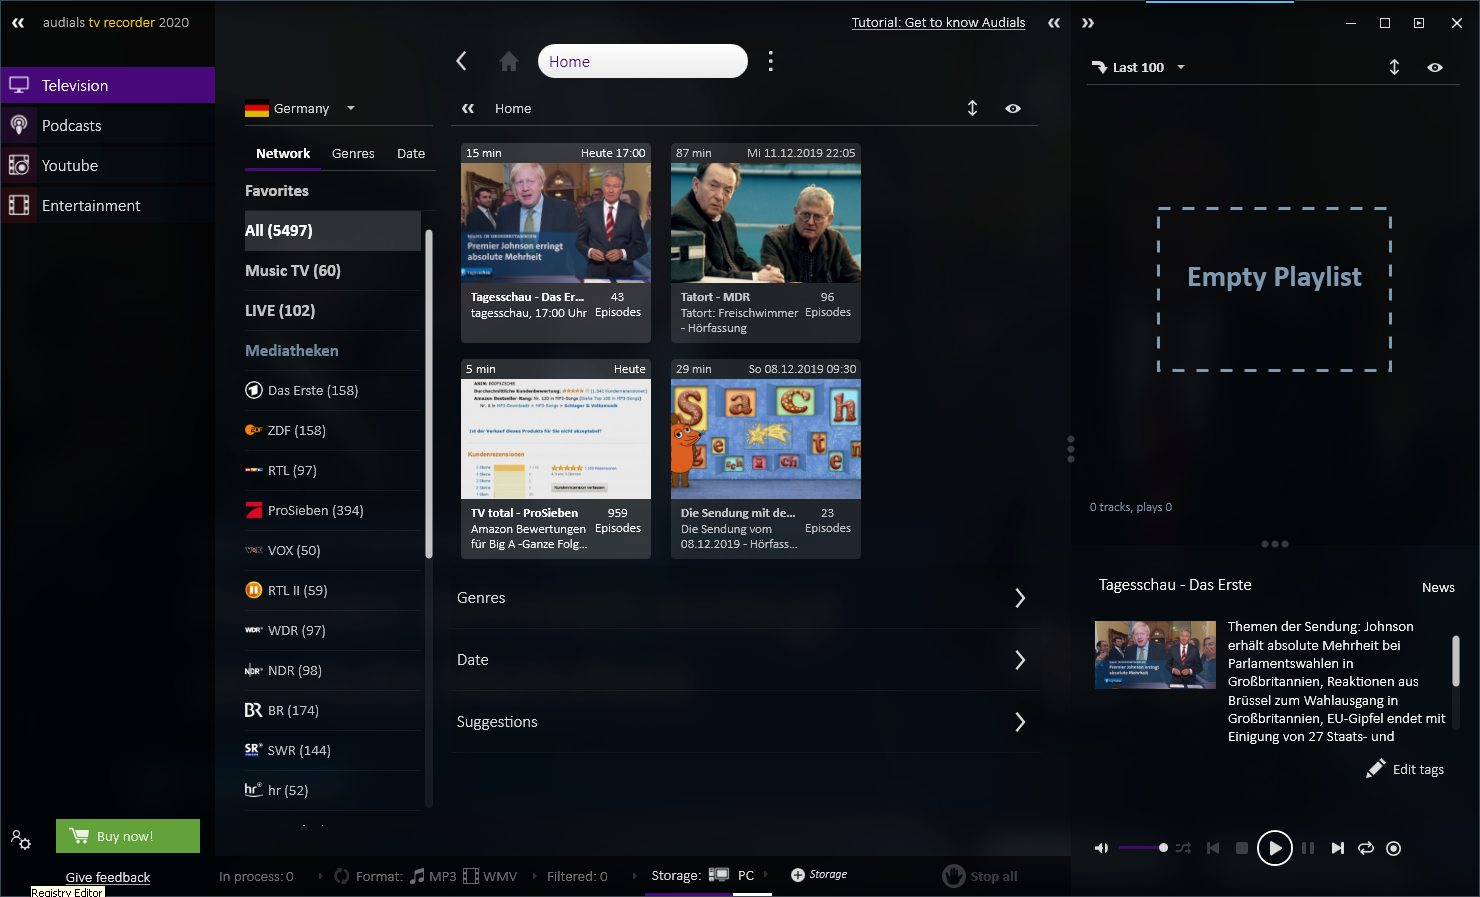This screenshot has width=1480, height=897.
Task: Select WDR (97) network
Action: click(x=333, y=630)
